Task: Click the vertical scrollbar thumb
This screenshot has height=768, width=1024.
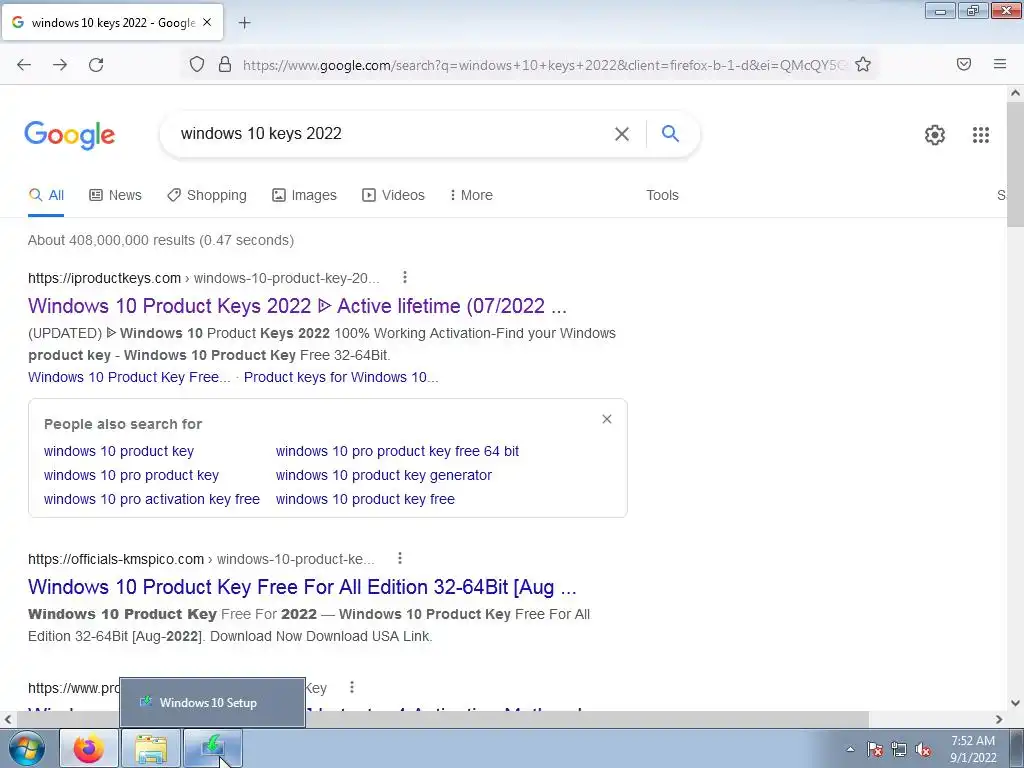Action: pos(1016,163)
